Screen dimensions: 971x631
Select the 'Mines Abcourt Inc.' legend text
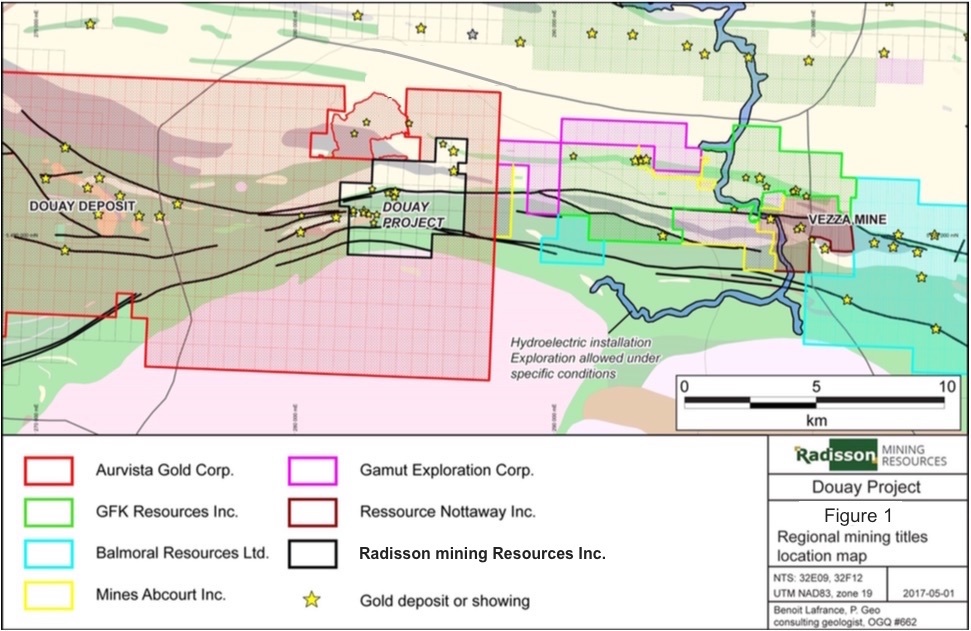[160, 595]
